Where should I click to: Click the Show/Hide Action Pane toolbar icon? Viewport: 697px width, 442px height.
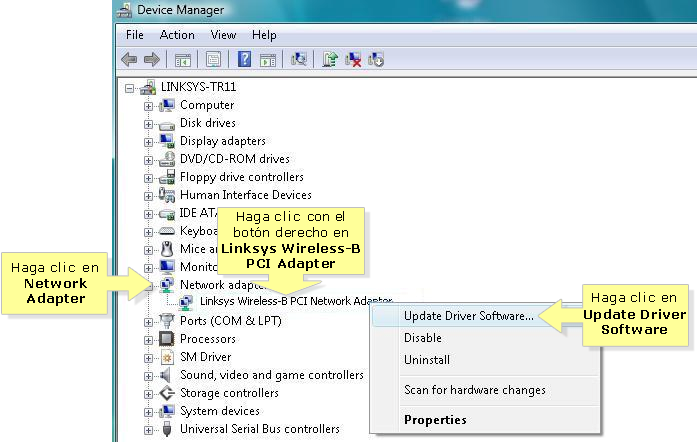[268, 60]
